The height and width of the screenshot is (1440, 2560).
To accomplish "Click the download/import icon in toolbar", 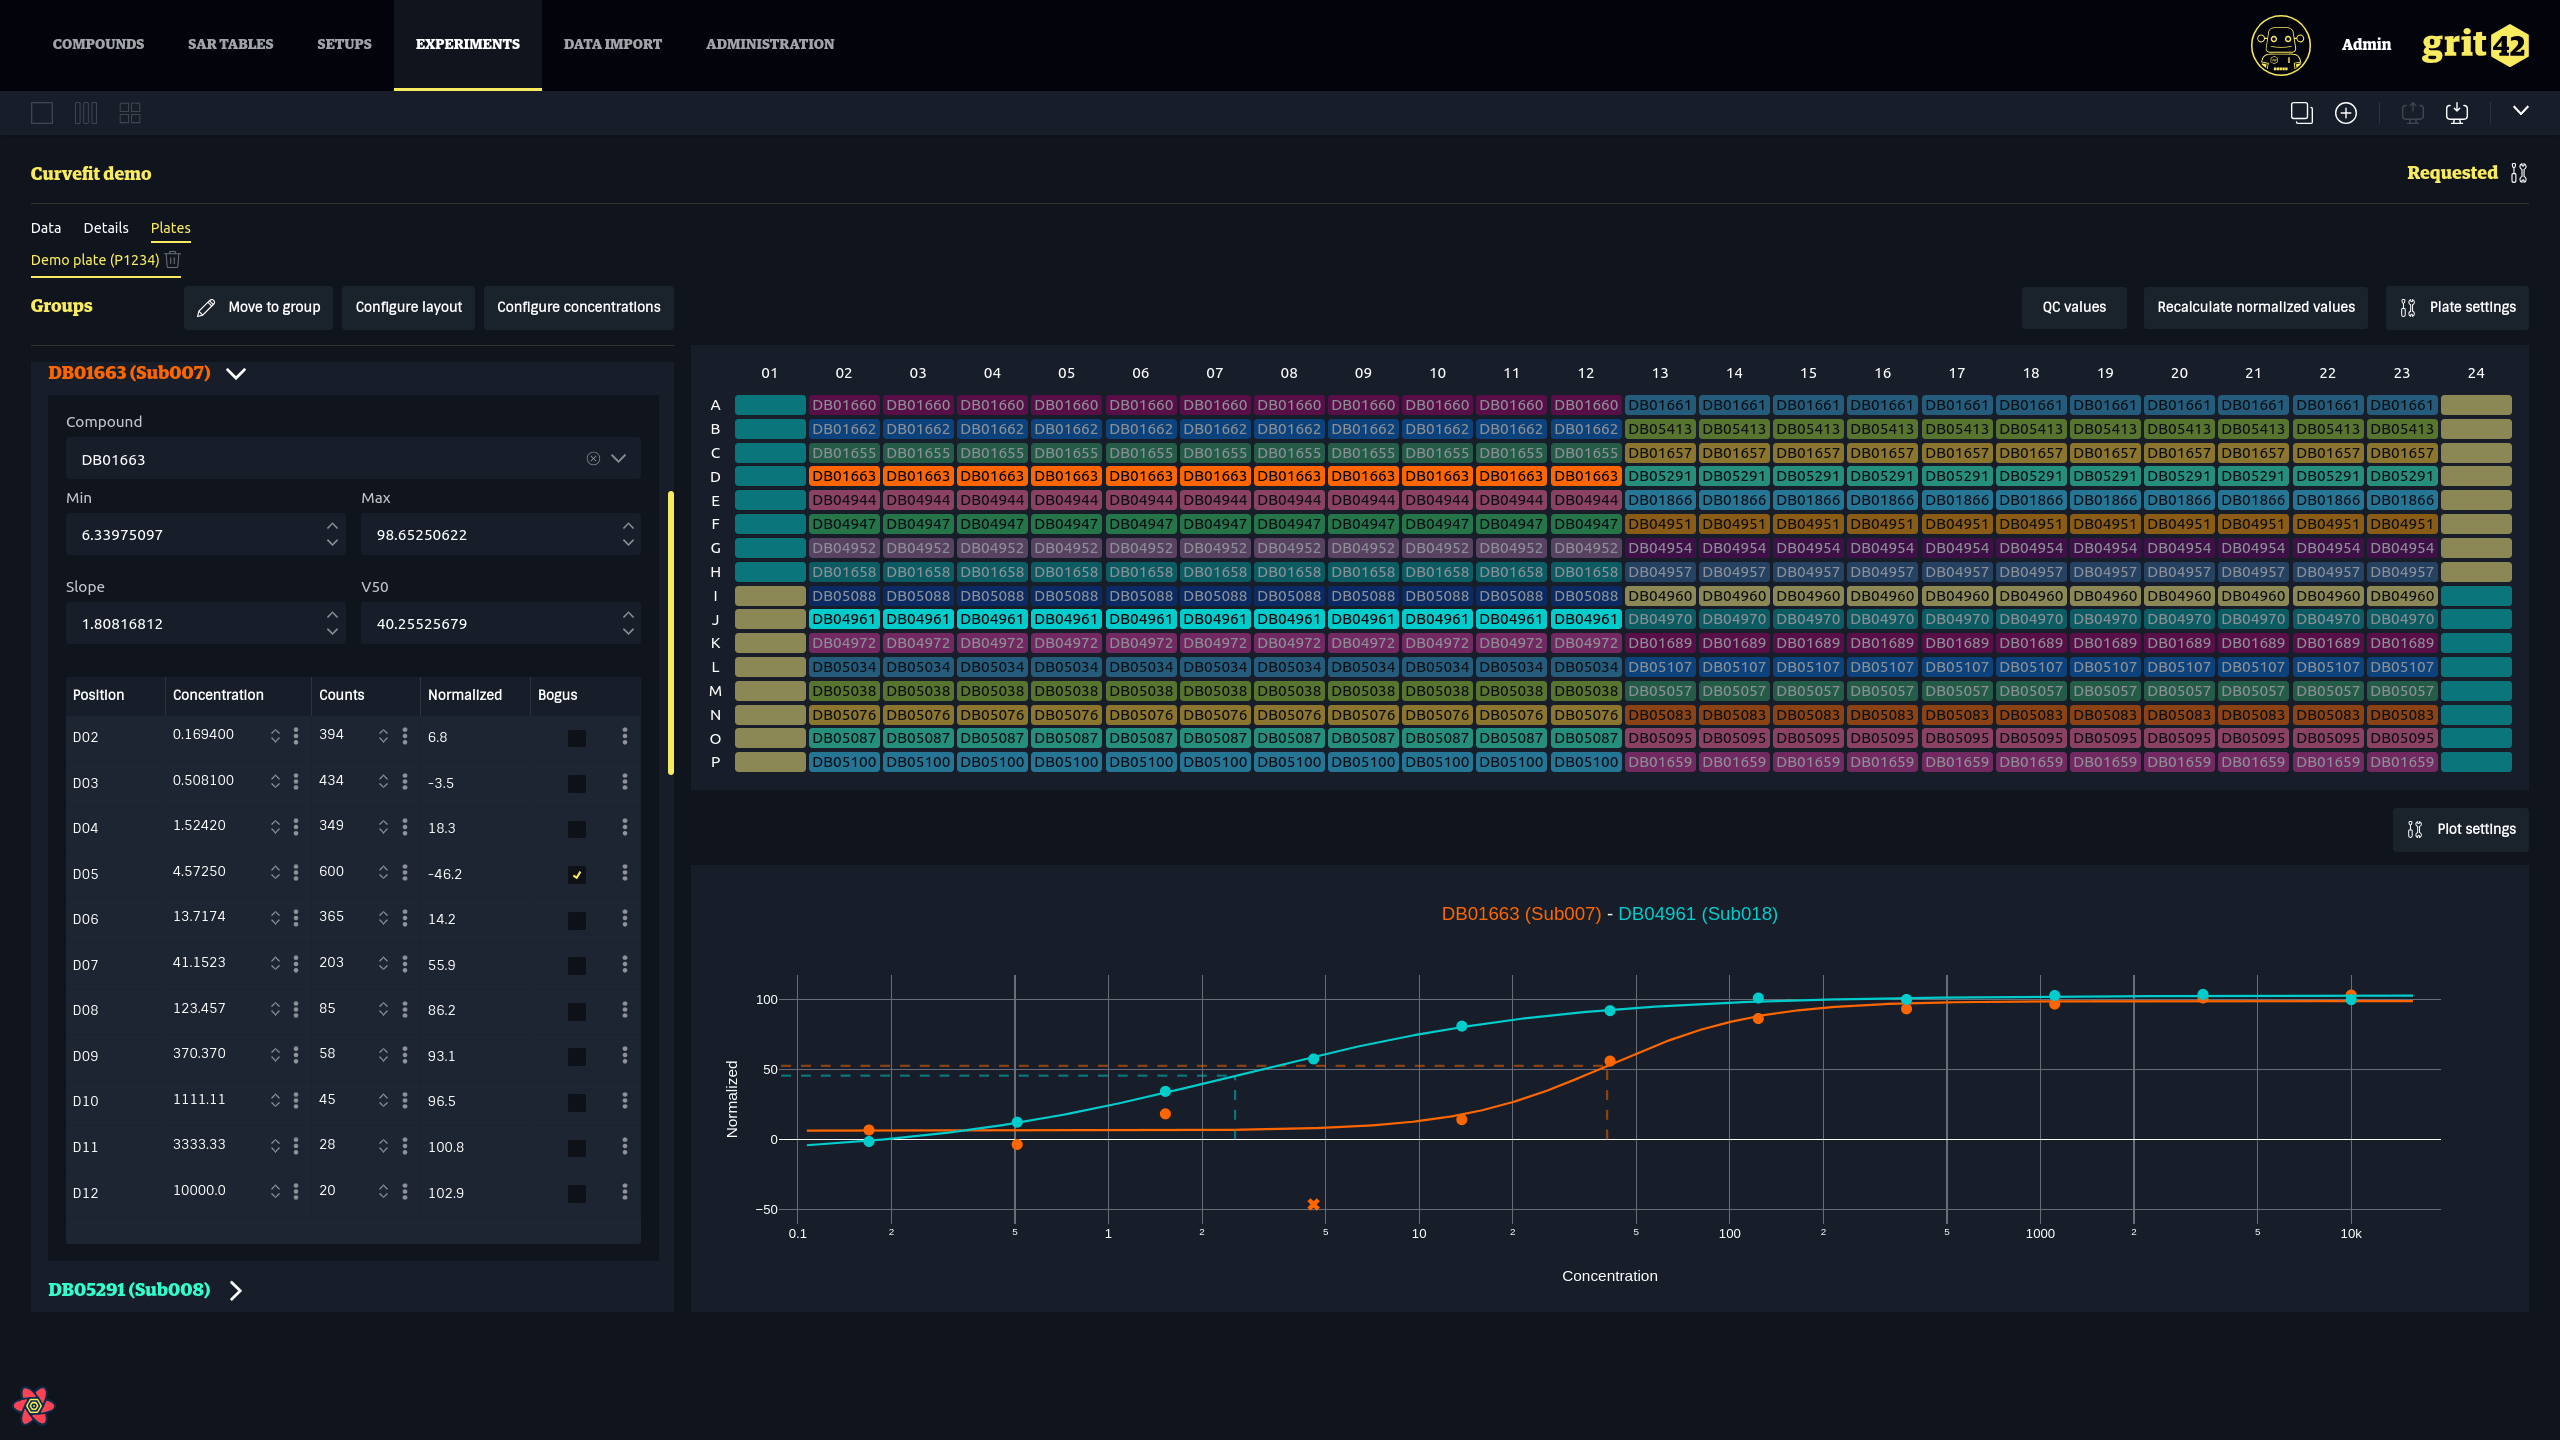I will (x=2457, y=113).
